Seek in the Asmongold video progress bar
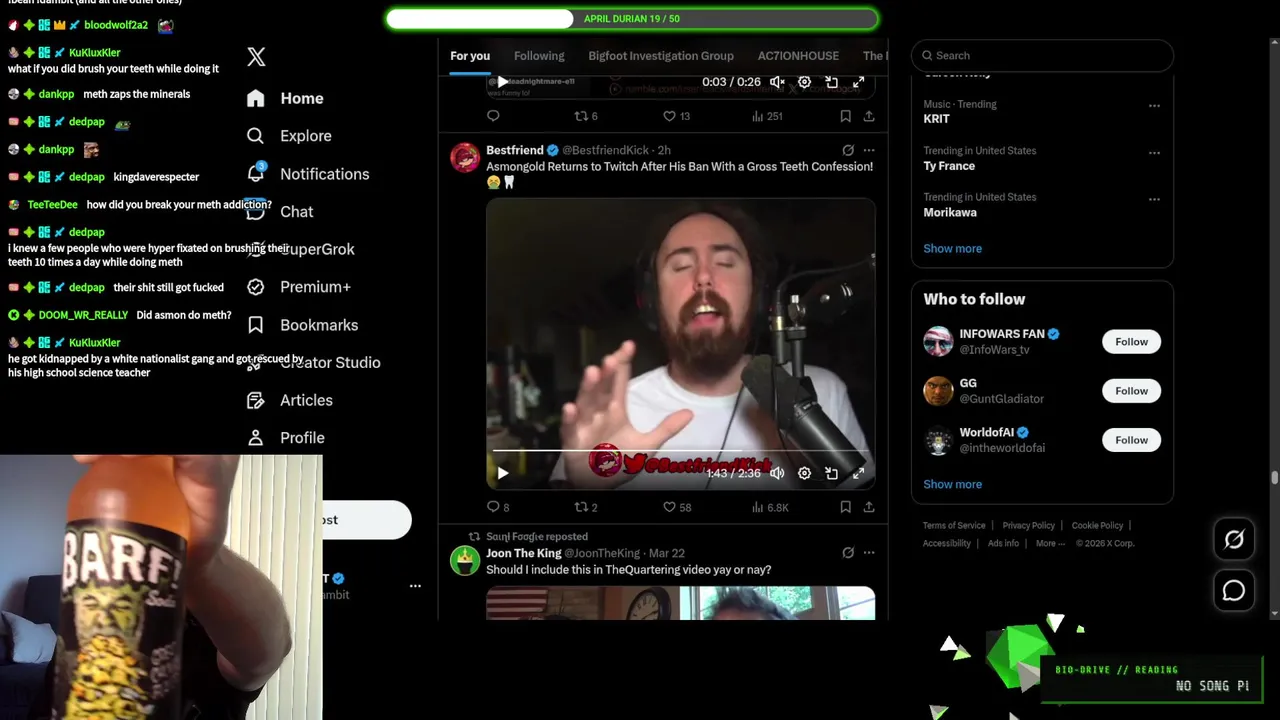1280x720 pixels. pos(680,452)
